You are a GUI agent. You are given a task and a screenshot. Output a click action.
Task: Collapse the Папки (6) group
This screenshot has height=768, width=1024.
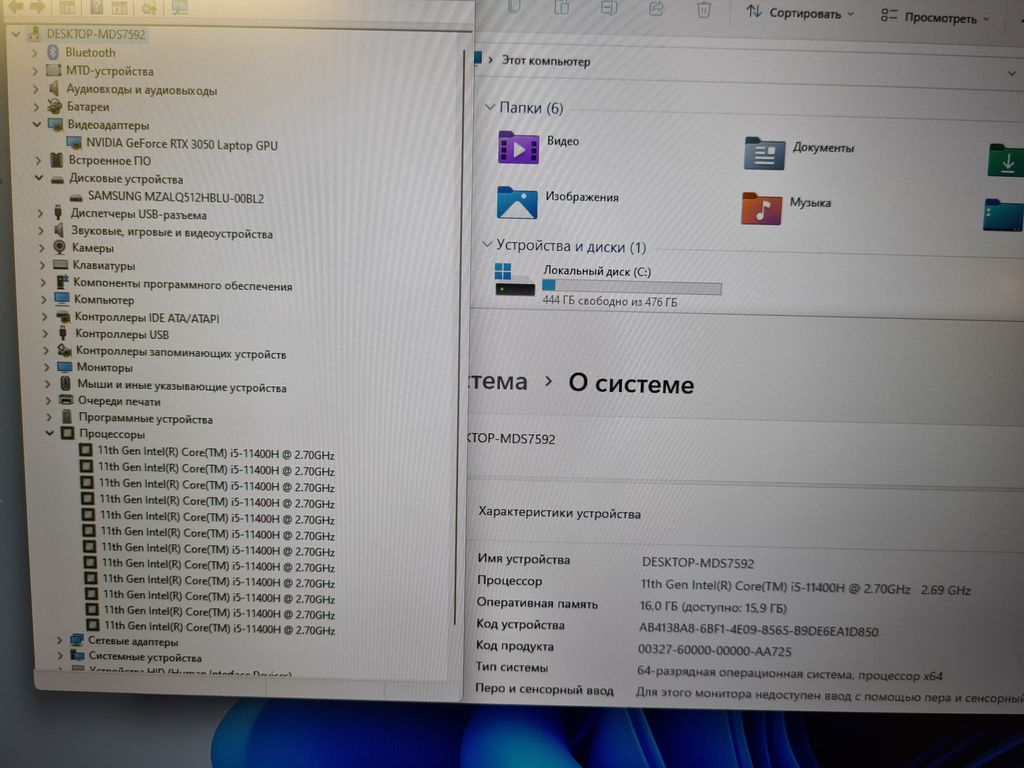489,106
